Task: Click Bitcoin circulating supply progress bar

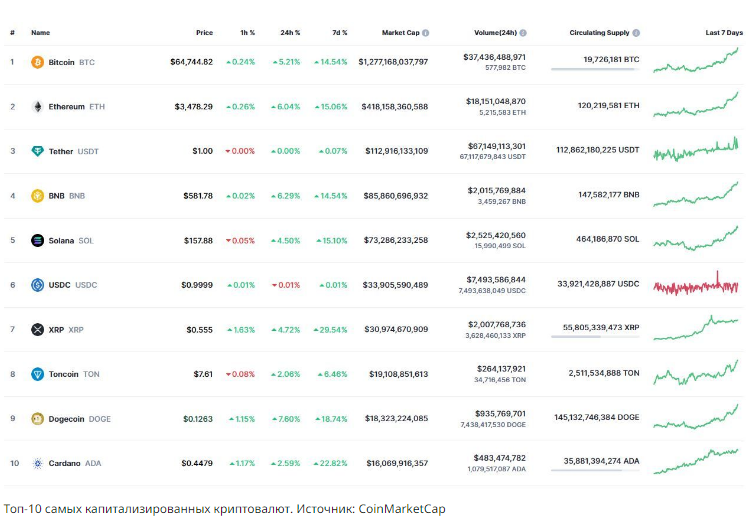Action: pos(595,69)
